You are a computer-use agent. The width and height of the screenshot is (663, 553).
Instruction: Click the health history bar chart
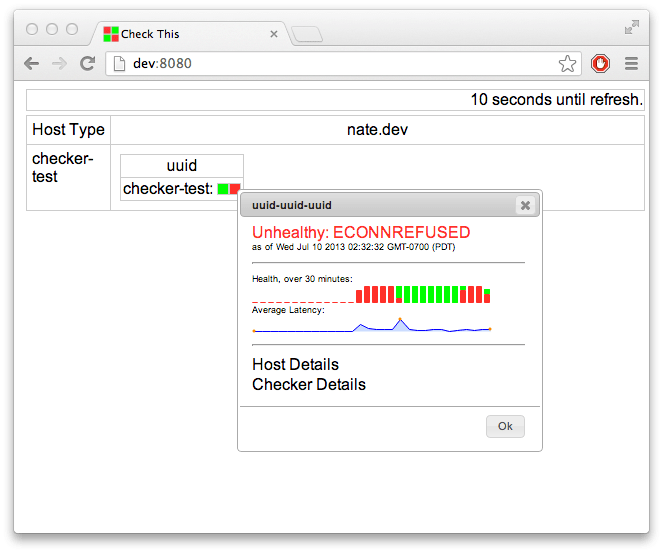pos(371,294)
